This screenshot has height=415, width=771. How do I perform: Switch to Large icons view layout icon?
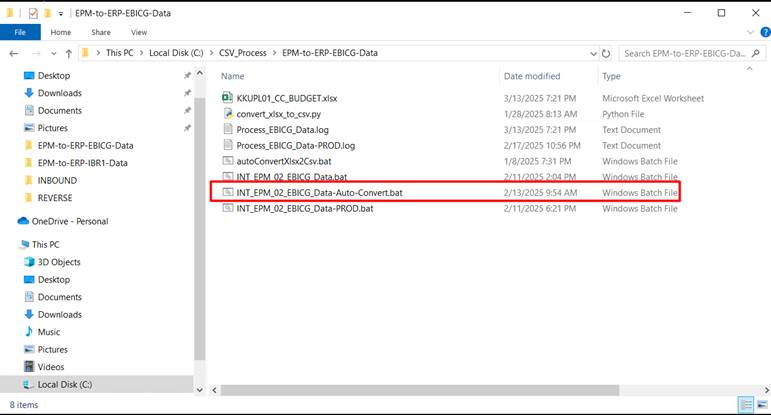(763, 405)
